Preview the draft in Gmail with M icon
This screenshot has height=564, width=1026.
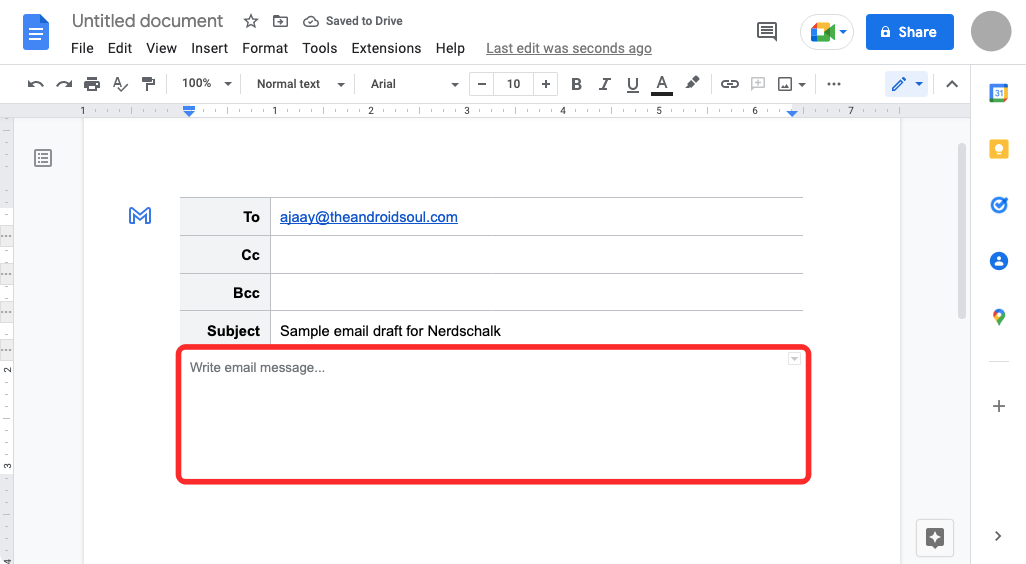click(140, 215)
